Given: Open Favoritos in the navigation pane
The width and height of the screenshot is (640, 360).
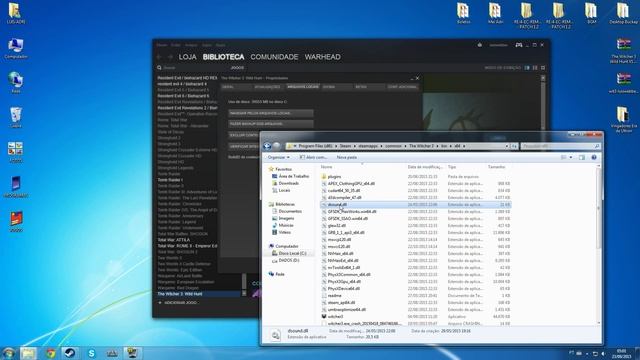Looking at the screenshot, I should [x=283, y=169].
